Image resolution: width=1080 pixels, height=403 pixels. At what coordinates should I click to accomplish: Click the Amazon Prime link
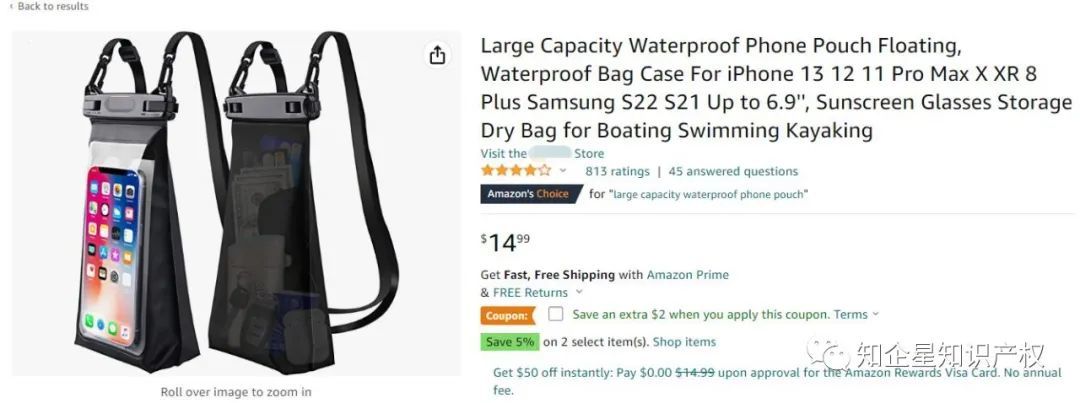tap(687, 275)
